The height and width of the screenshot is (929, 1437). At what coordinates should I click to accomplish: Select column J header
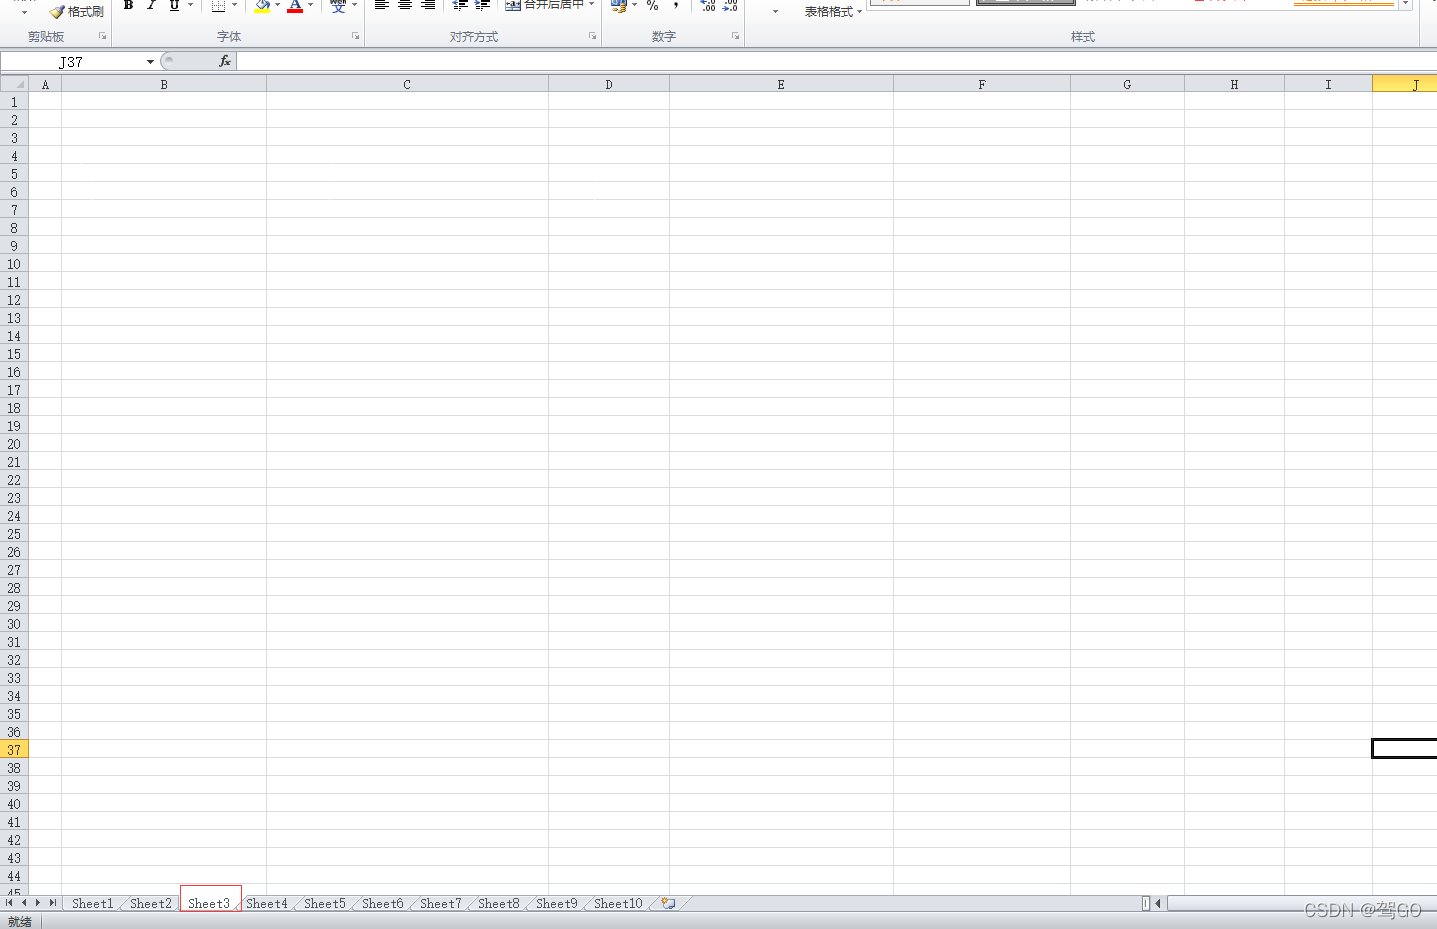(x=1405, y=84)
